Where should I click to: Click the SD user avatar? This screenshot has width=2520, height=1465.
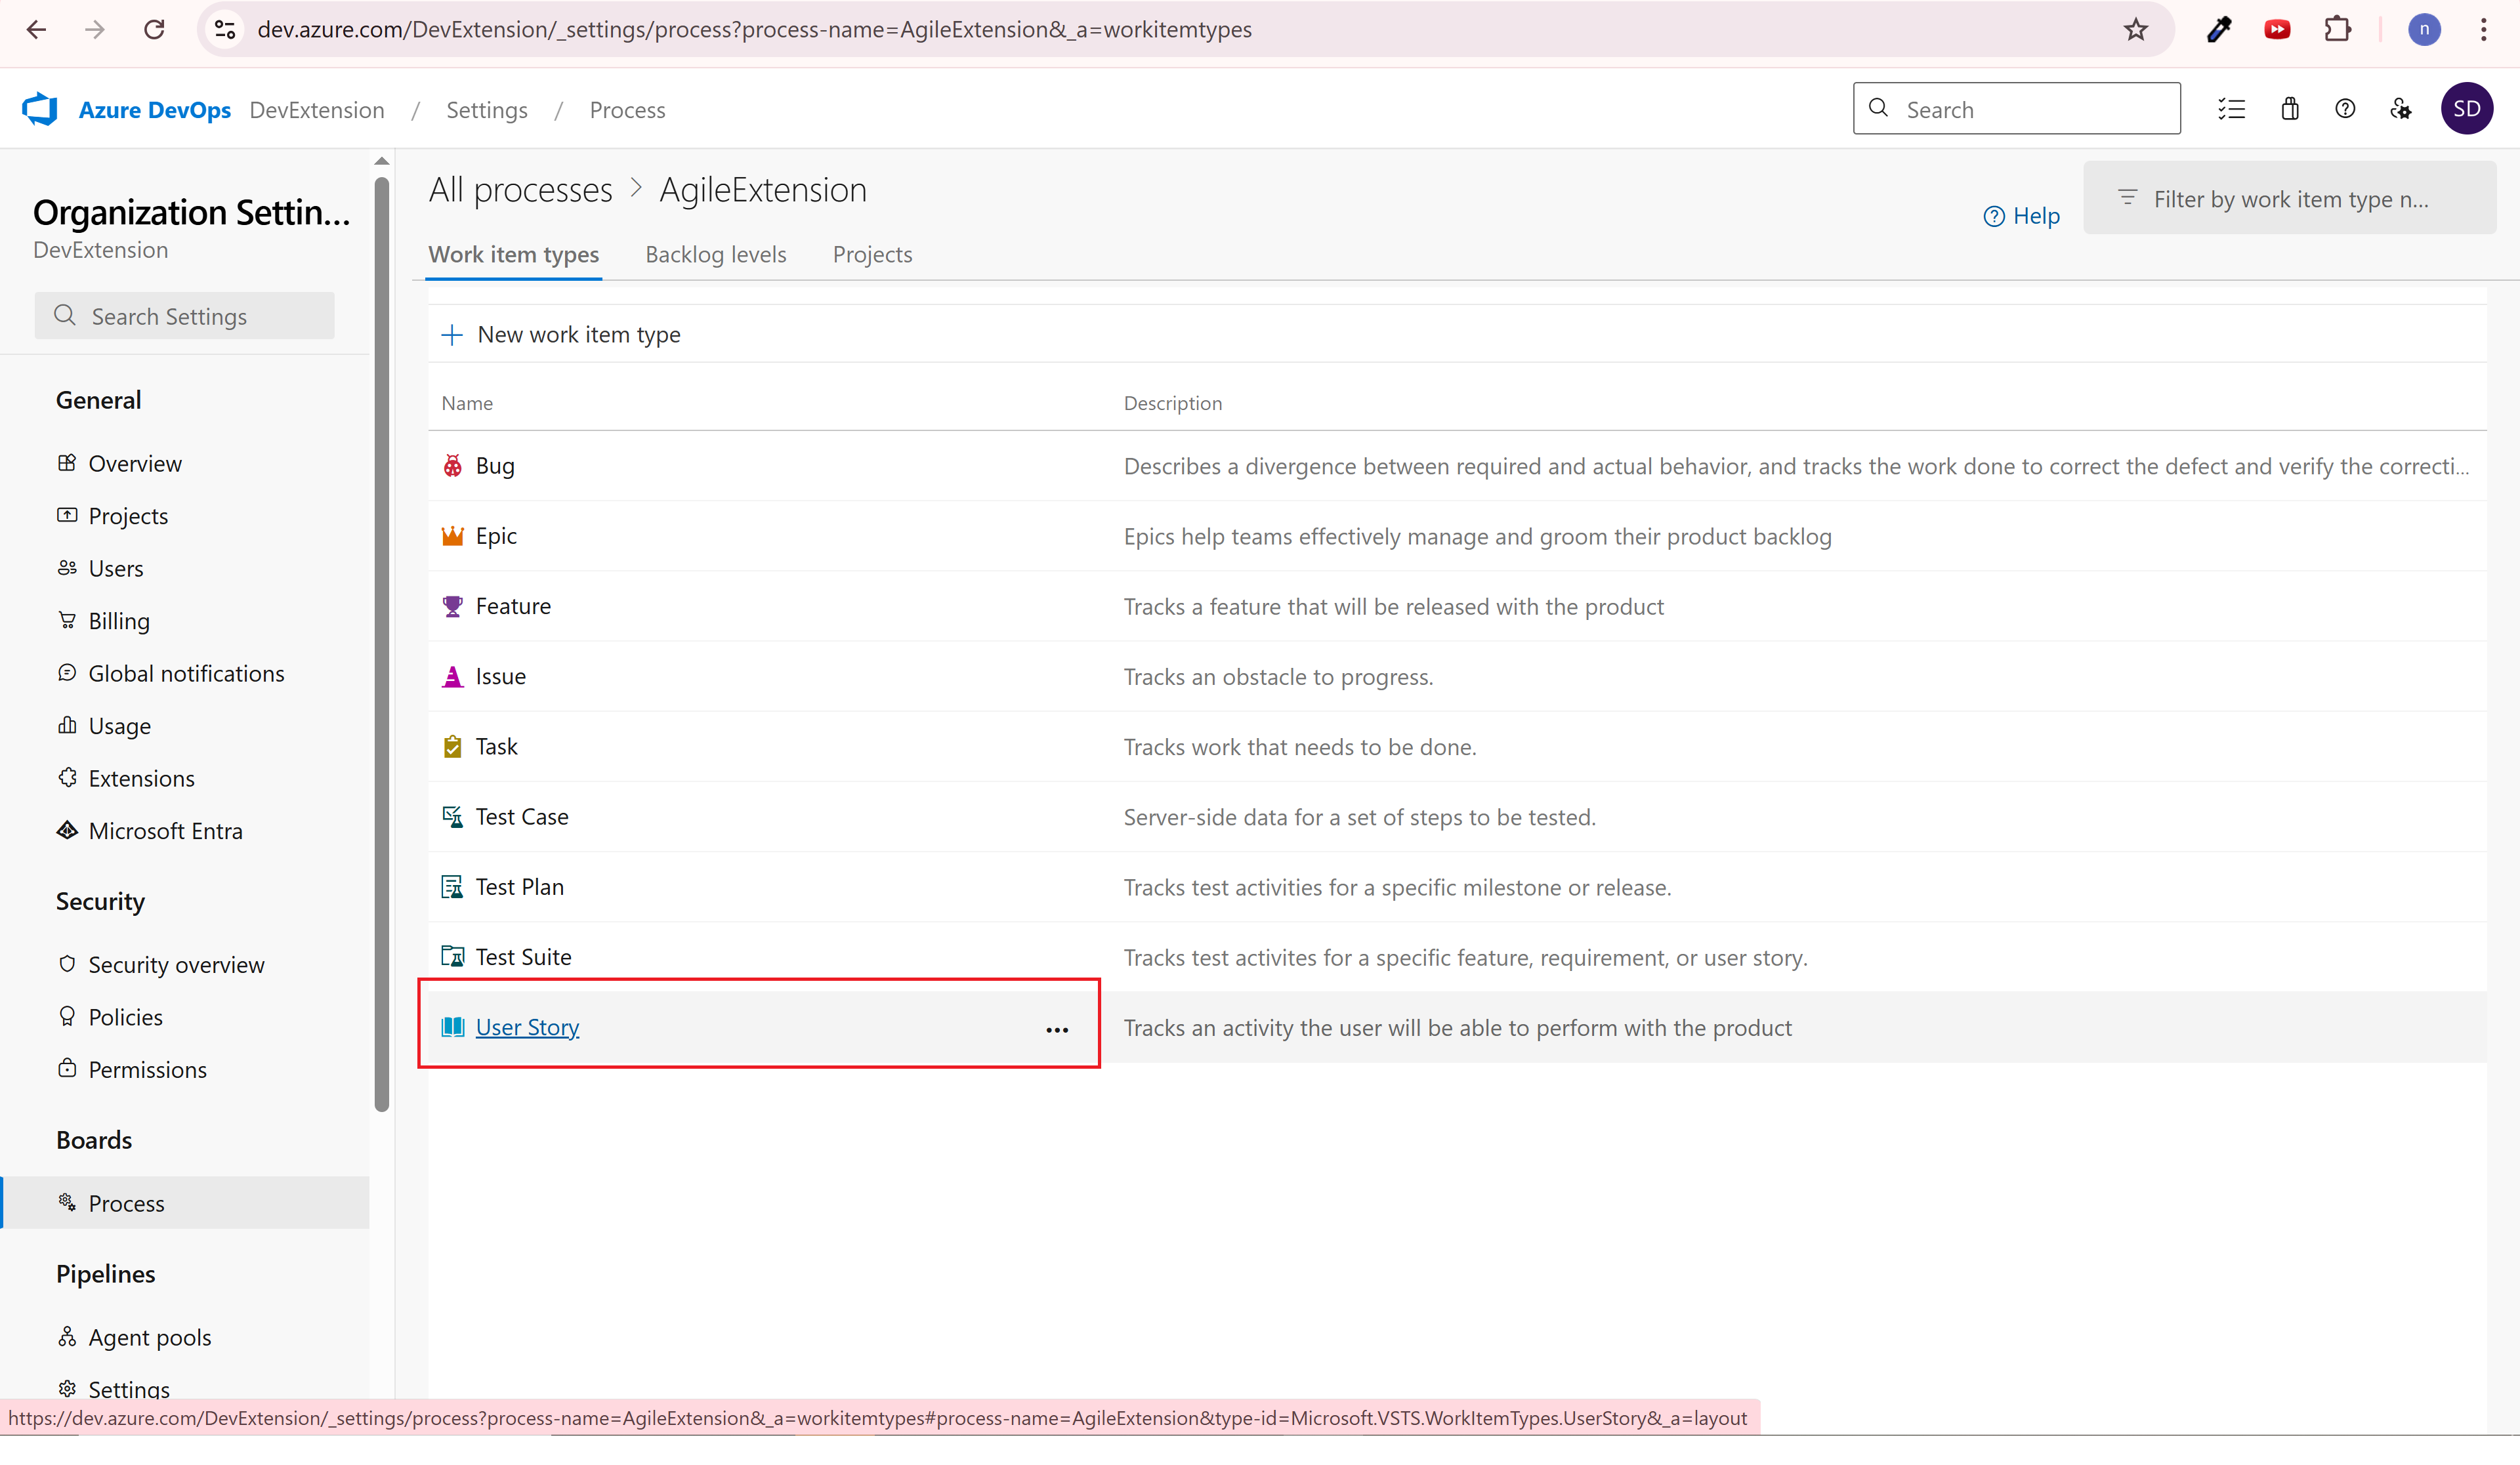tap(2465, 109)
